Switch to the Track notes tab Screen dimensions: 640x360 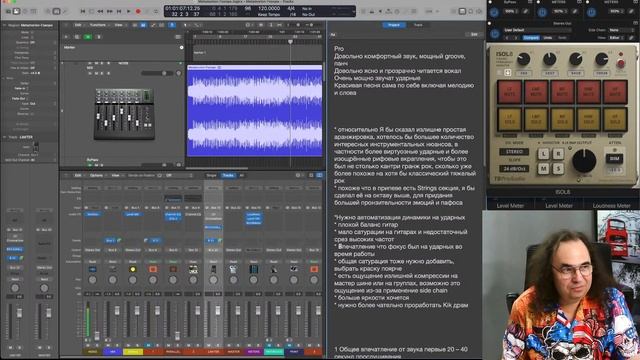tap(418, 25)
